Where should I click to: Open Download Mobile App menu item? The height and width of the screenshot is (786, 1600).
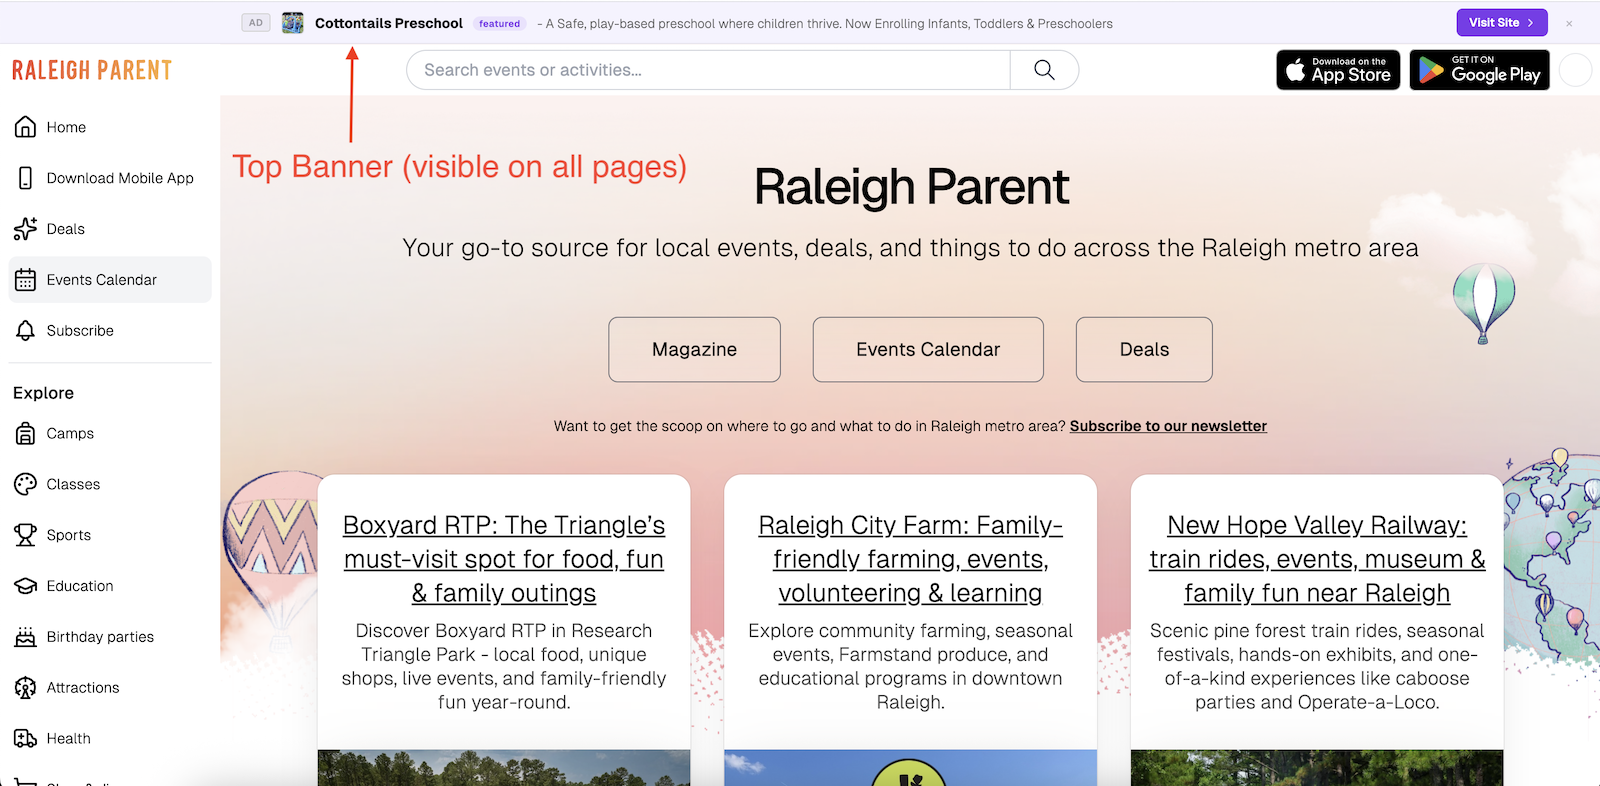click(110, 178)
